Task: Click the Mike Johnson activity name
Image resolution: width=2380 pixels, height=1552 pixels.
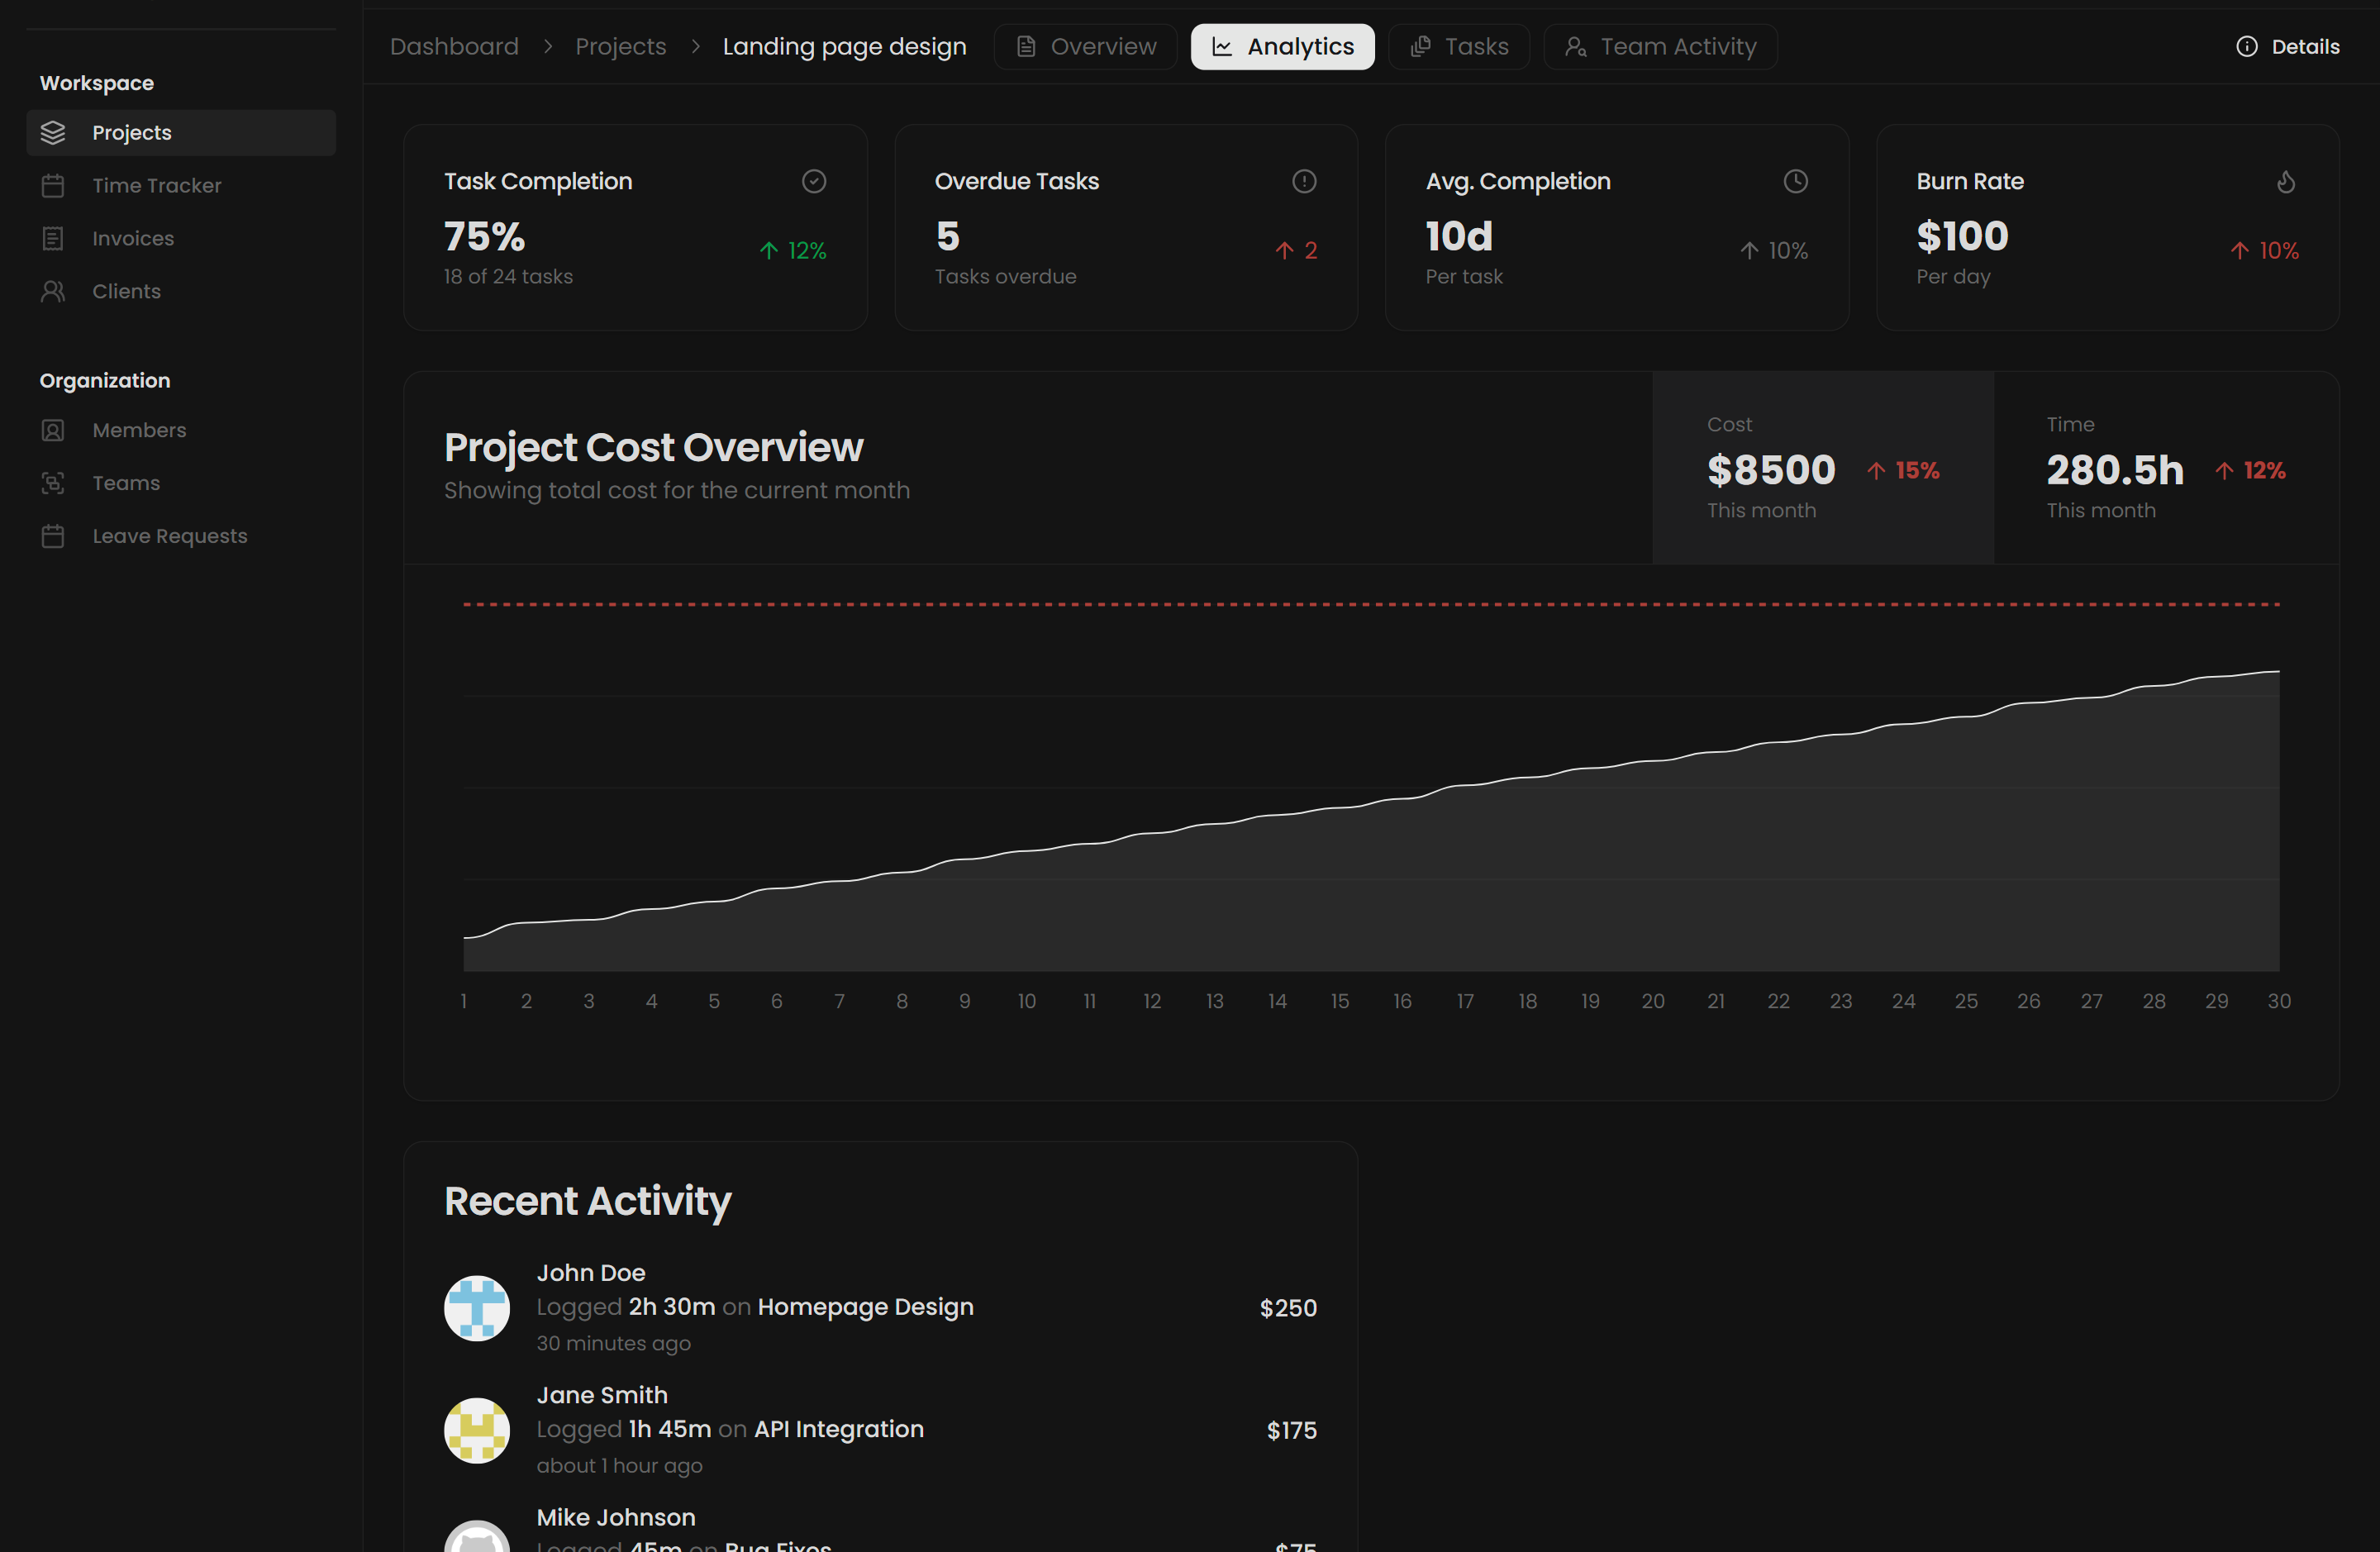Action: [616, 1517]
